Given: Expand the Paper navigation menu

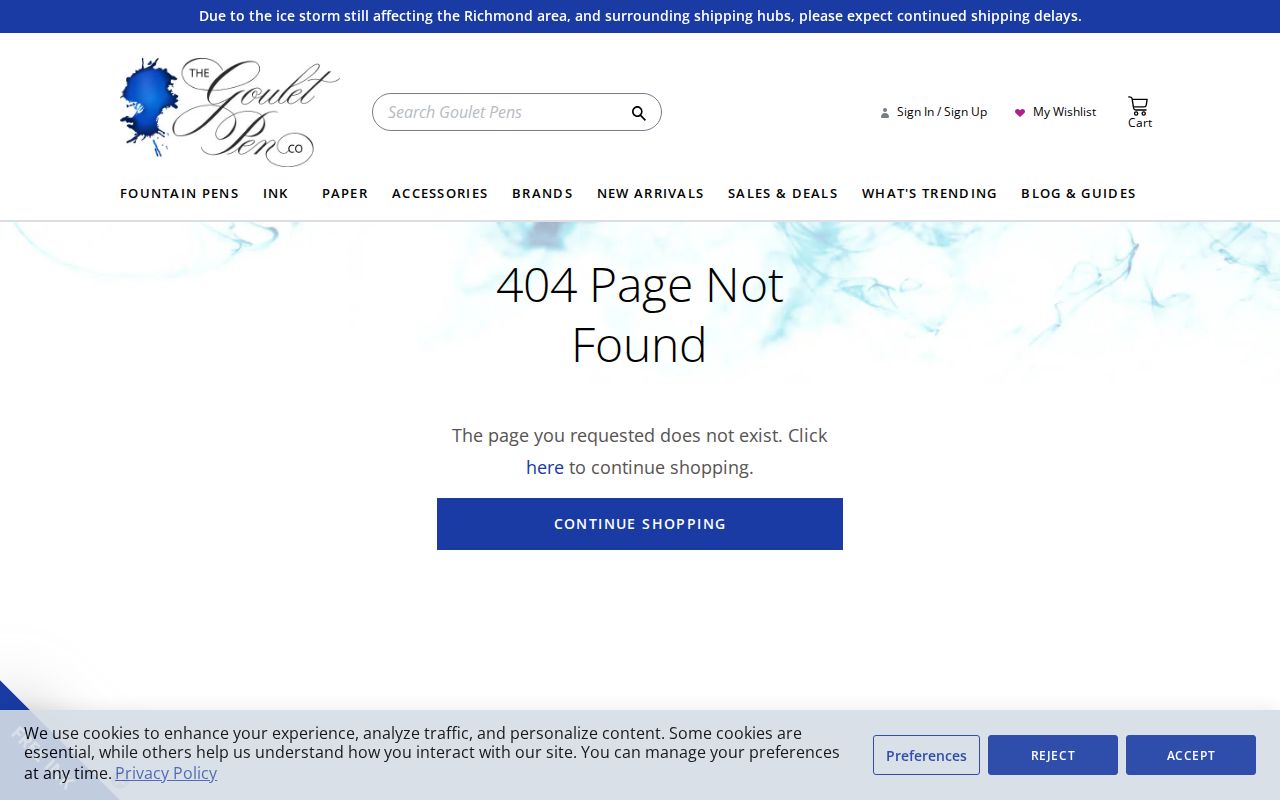Looking at the screenshot, I should pyautogui.click(x=344, y=193).
